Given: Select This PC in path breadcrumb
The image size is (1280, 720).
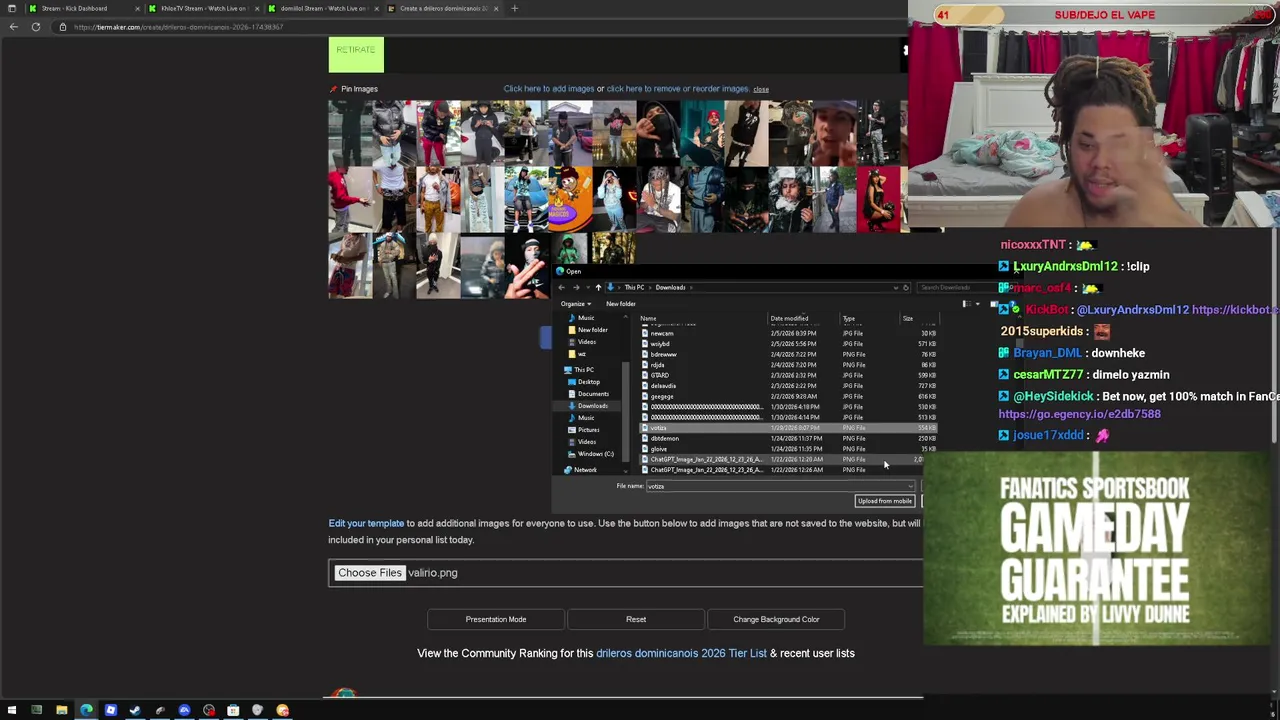Looking at the screenshot, I should coord(634,287).
